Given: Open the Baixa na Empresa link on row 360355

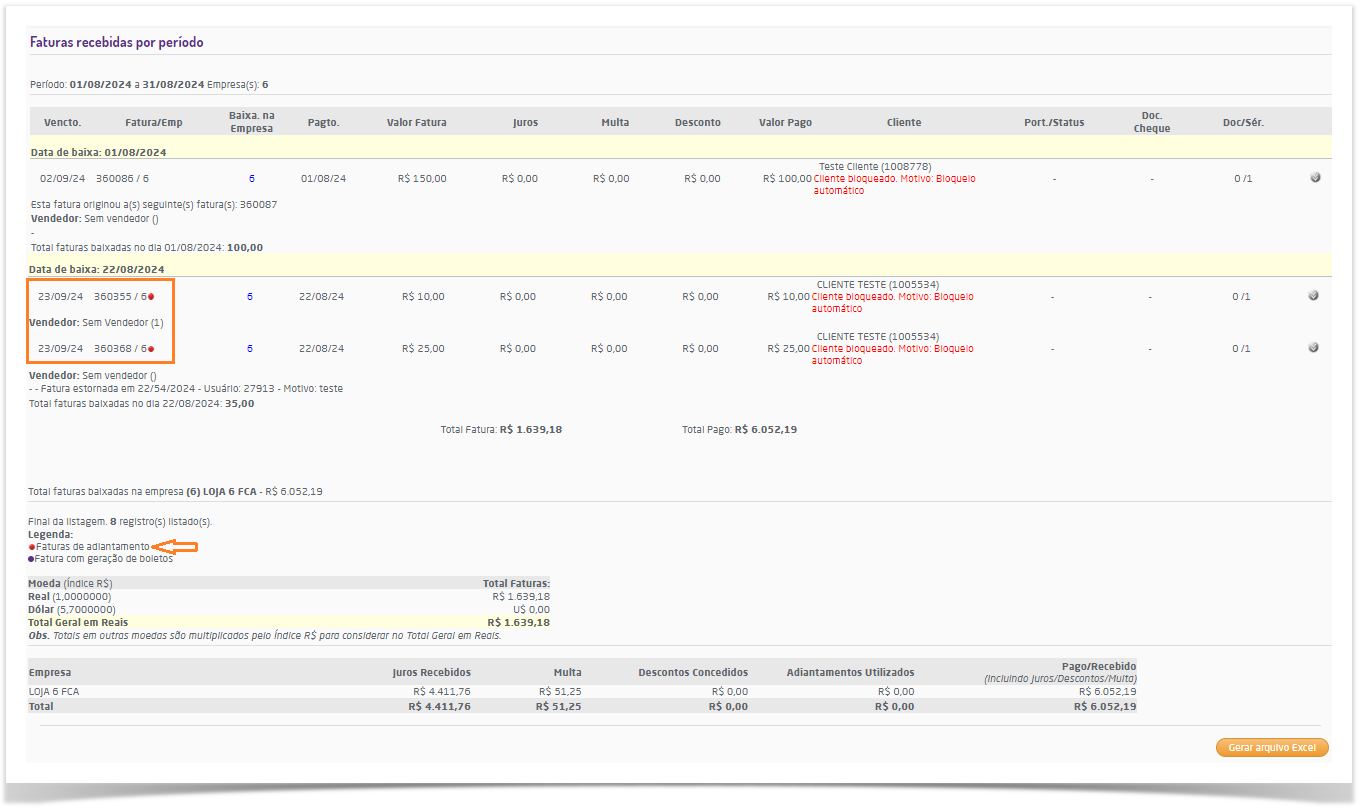Looking at the screenshot, I should tap(250, 297).
